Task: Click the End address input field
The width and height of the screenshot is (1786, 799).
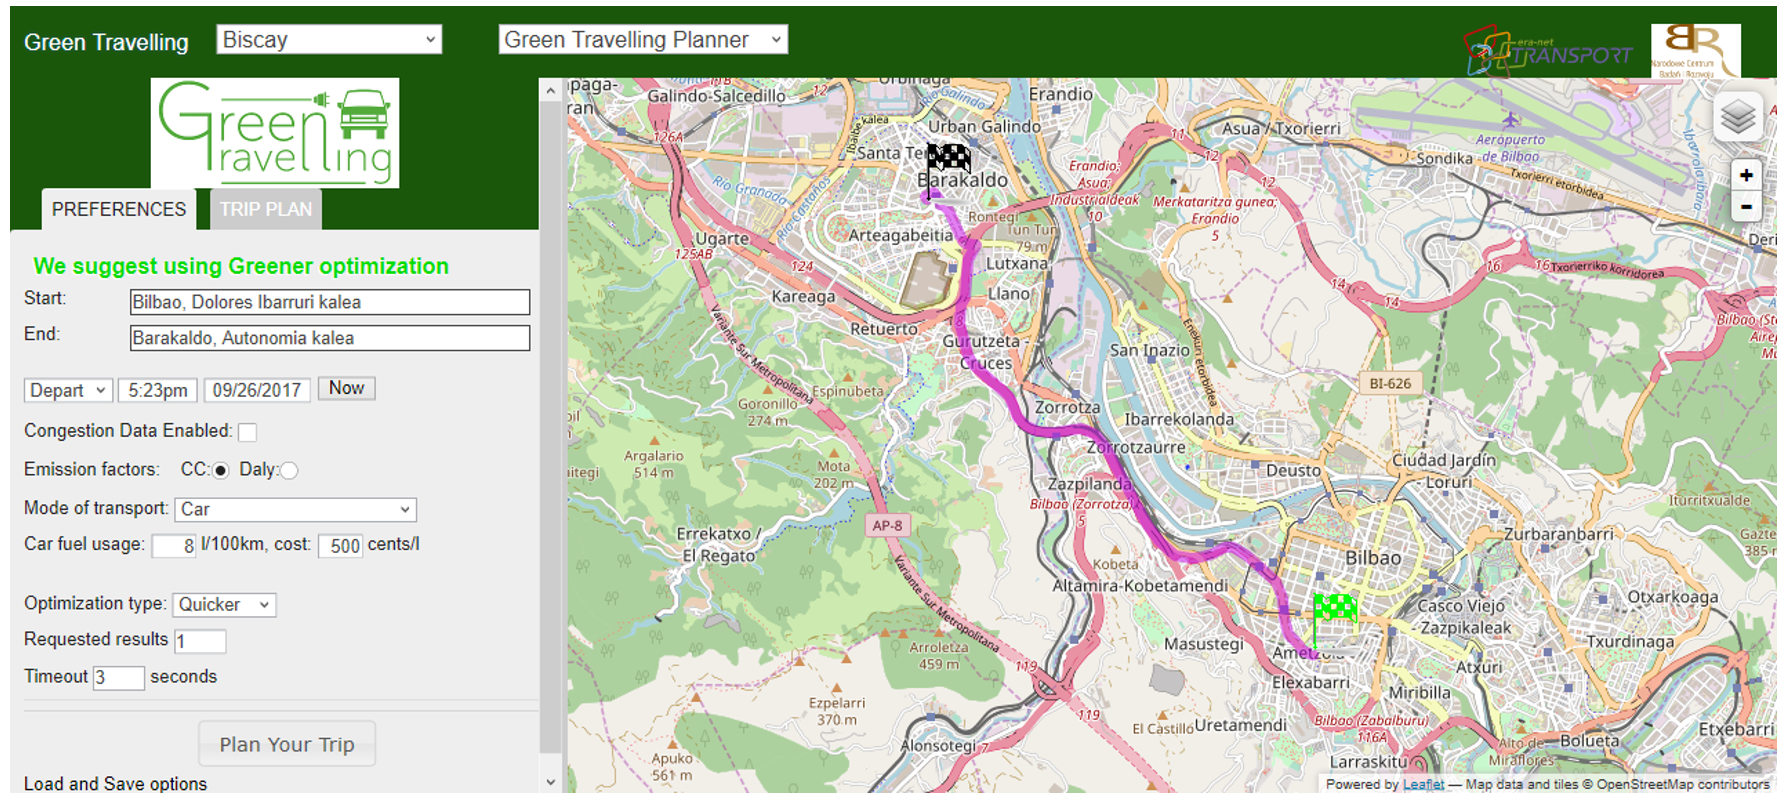Action: click(x=330, y=338)
